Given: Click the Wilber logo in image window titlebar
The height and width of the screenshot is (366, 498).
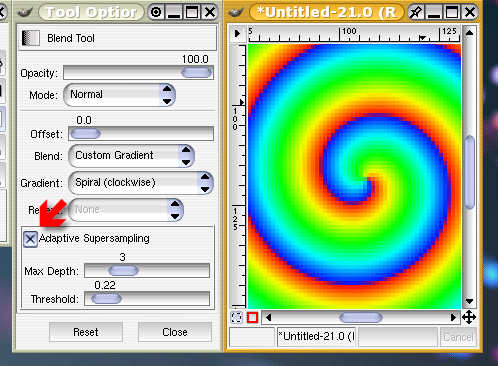Looking at the screenshot, I should coord(235,12).
